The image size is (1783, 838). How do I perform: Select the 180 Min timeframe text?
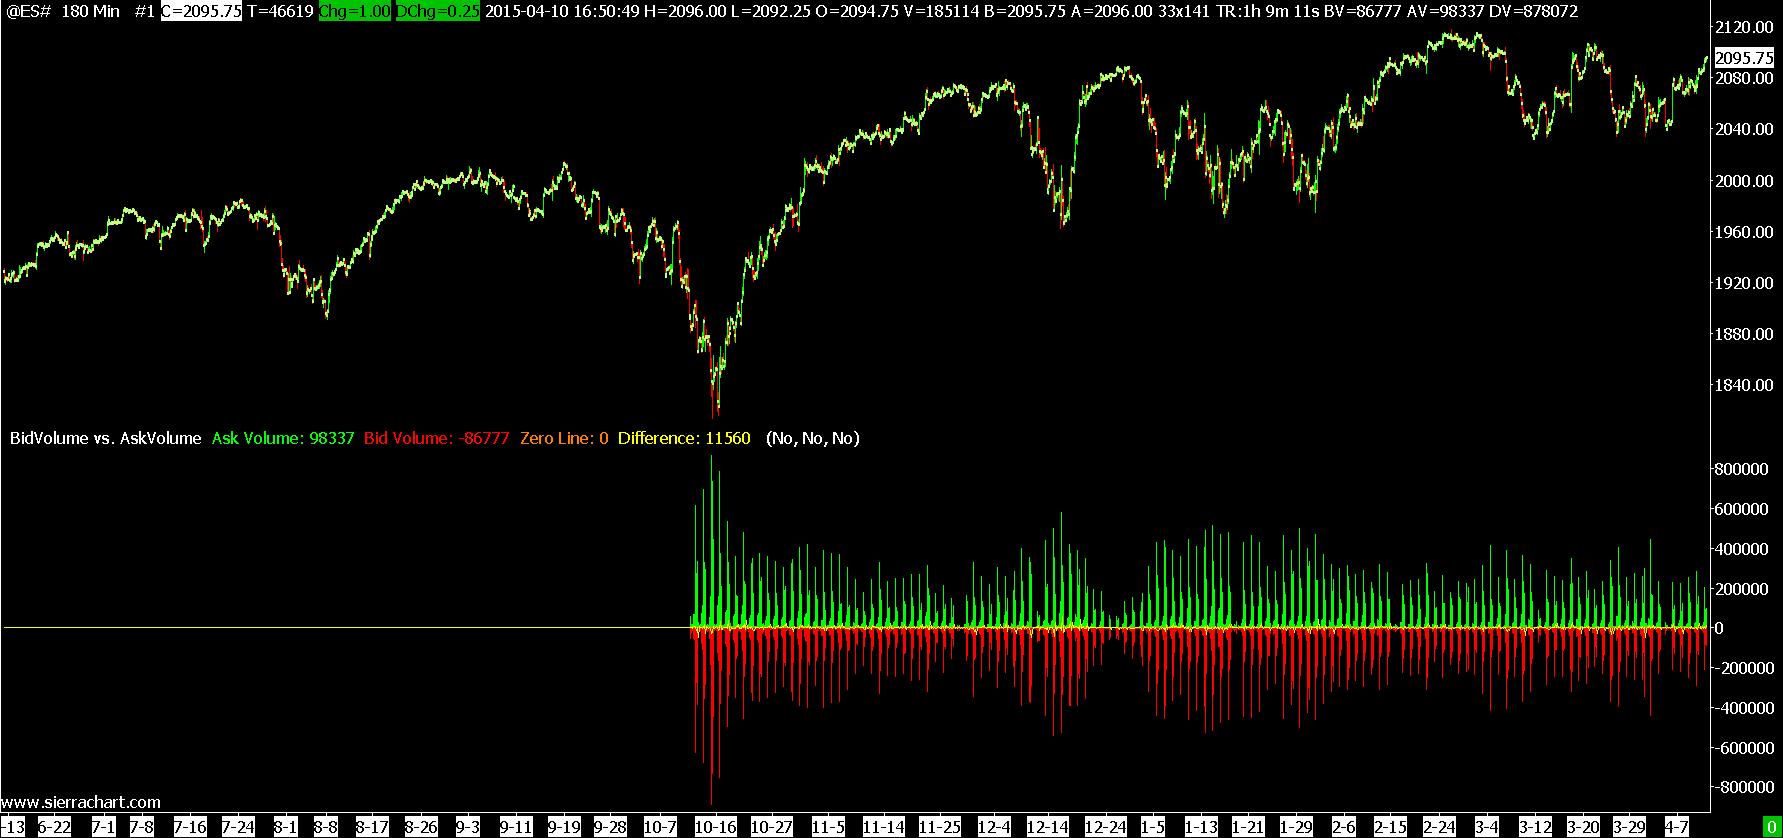tap(90, 11)
